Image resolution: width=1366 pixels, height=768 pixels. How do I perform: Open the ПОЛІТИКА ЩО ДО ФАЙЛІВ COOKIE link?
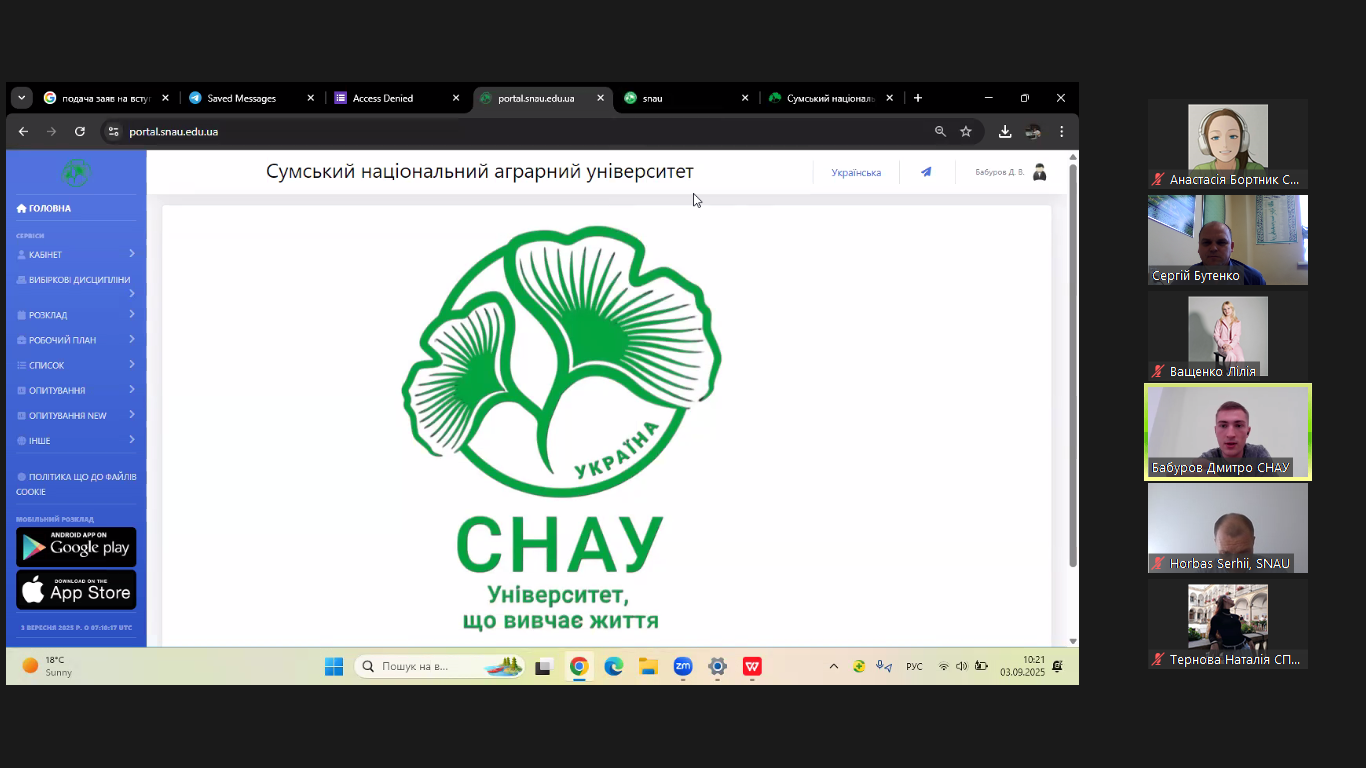(x=76, y=484)
